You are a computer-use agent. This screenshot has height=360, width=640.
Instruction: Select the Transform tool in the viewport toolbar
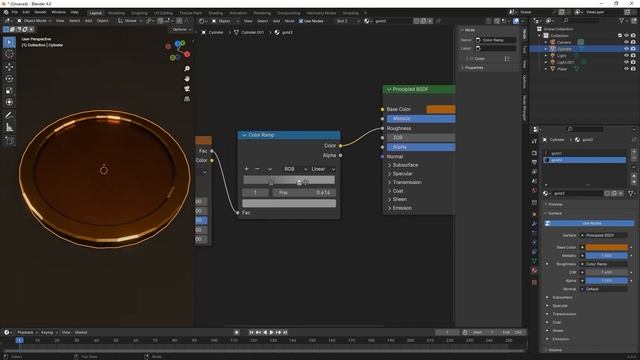click(x=9, y=102)
